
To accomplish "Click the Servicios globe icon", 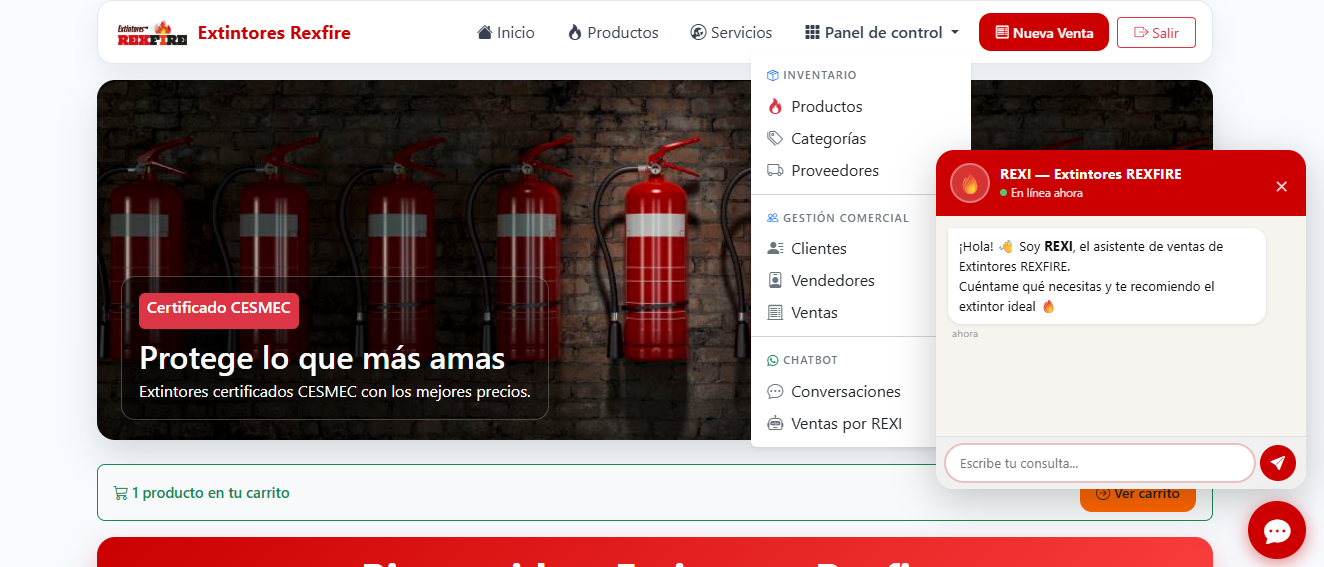I will point(698,32).
